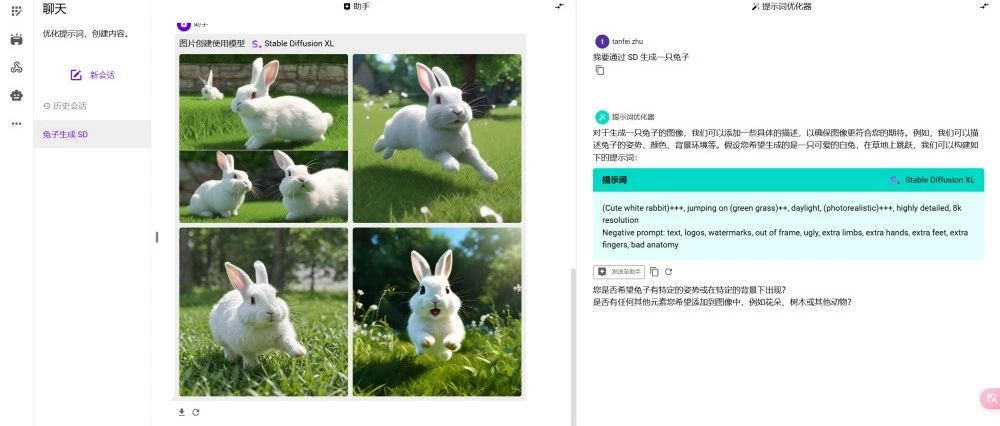Copy the user message 我要通过 SD 生成一只兔子

(x=599, y=70)
